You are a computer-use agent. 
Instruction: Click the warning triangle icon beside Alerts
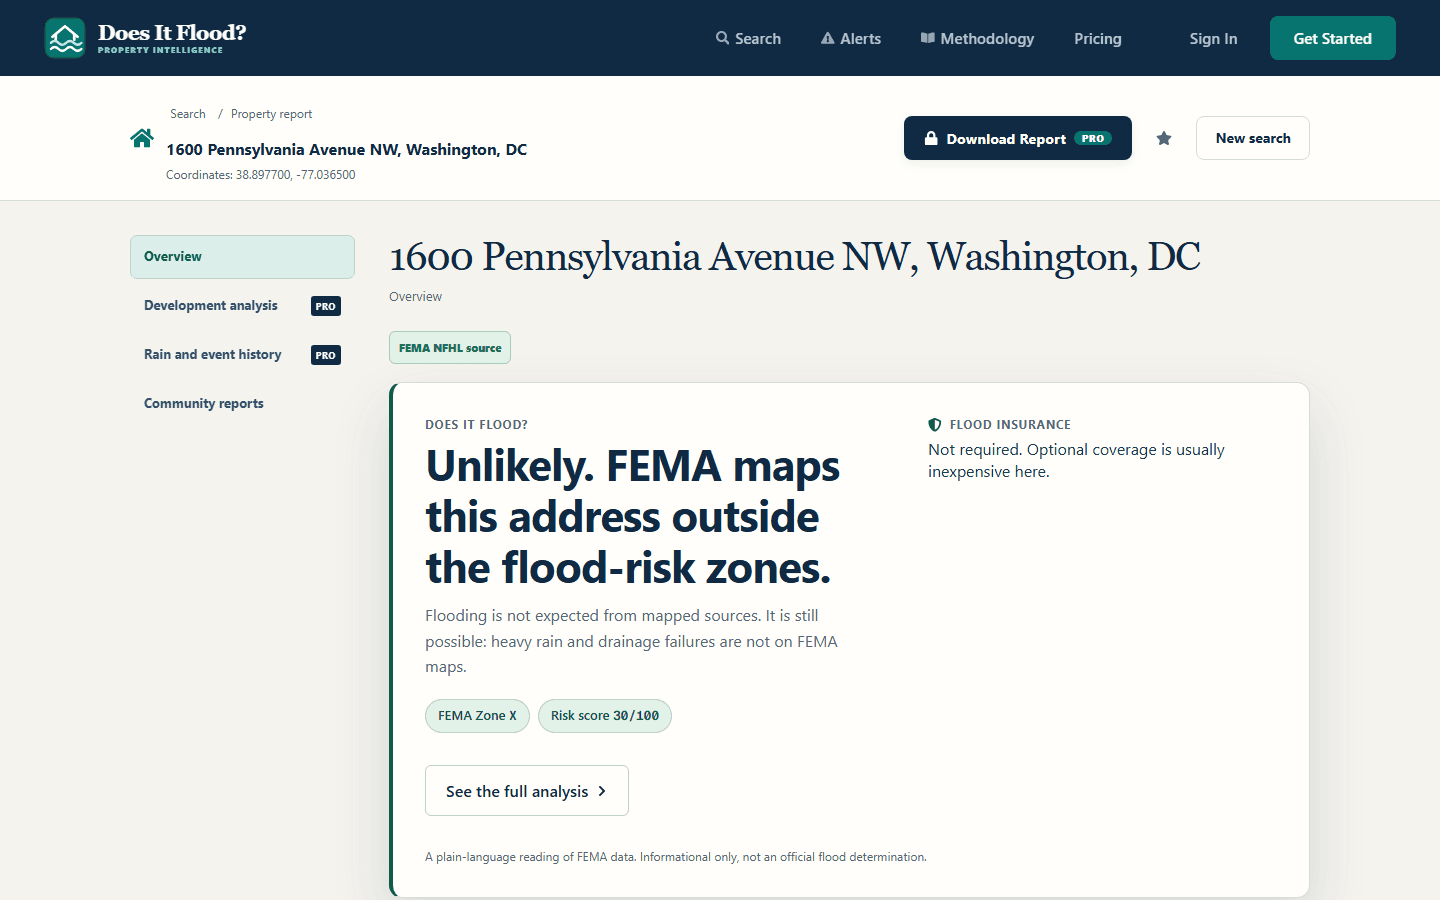click(827, 38)
